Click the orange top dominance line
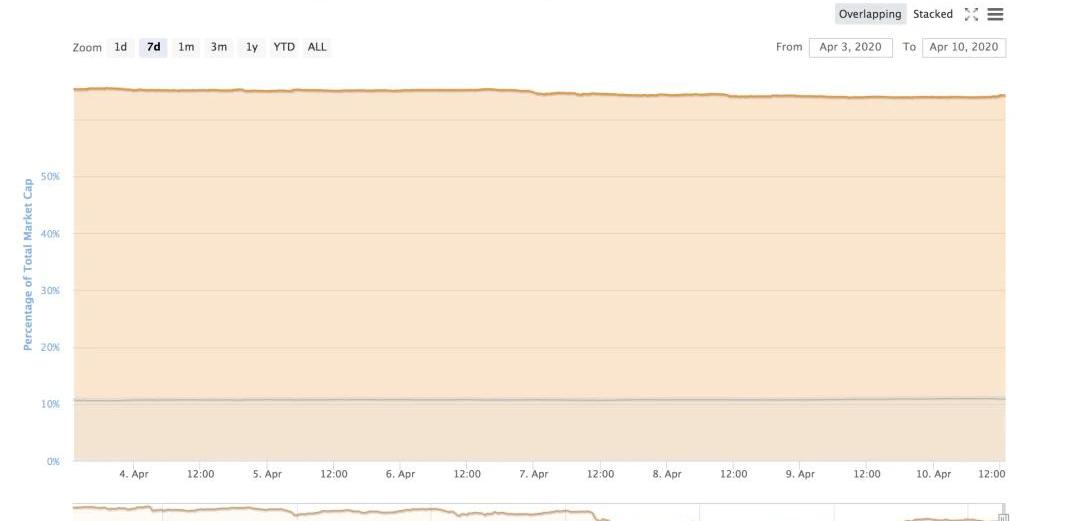1080x521 pixels. tap(400, 90)
